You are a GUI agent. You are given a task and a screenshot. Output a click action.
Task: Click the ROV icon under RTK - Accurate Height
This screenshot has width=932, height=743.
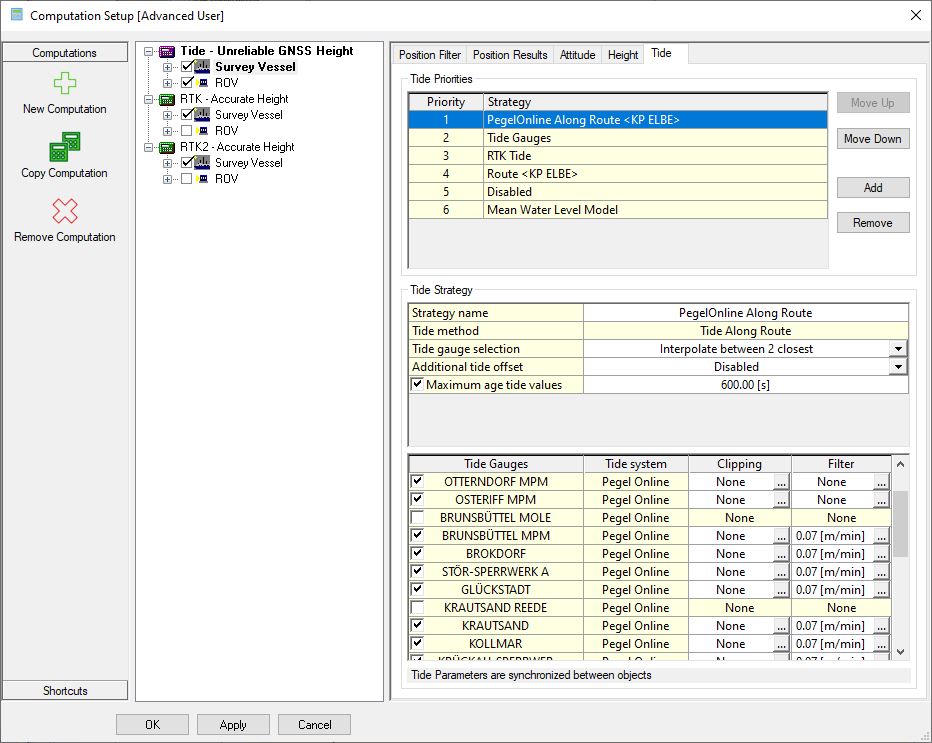tap(203, 131)
